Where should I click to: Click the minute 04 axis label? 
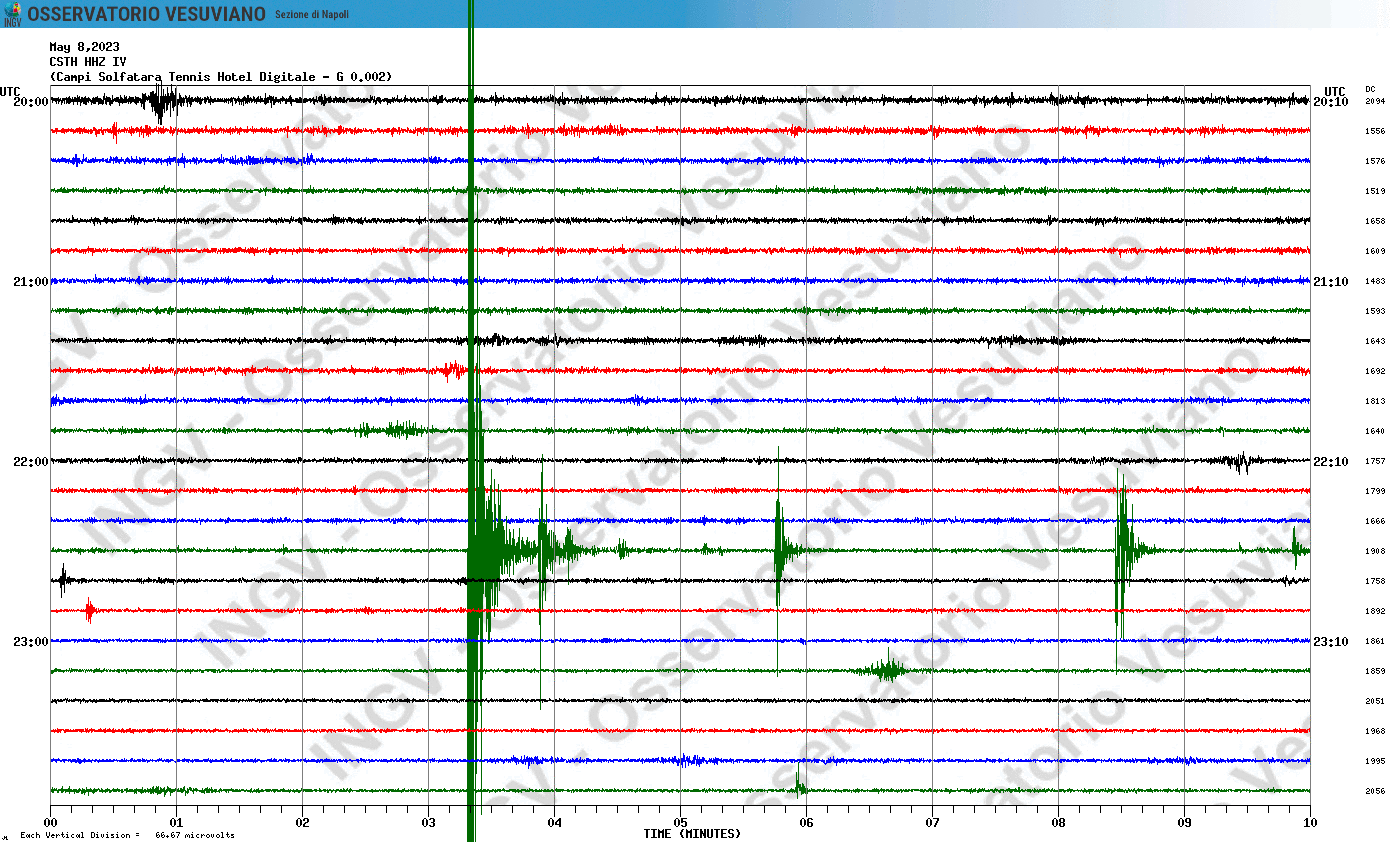click(554, 823)
